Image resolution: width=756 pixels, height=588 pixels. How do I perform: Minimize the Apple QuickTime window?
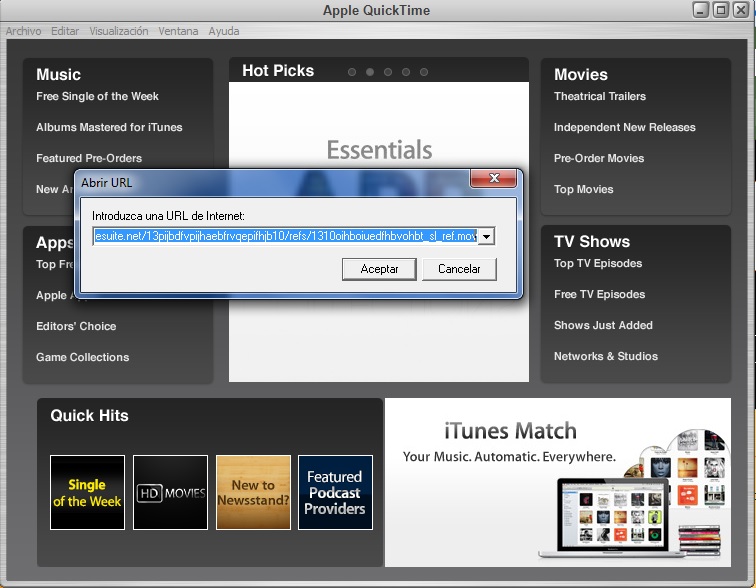(x=701, y=10)
